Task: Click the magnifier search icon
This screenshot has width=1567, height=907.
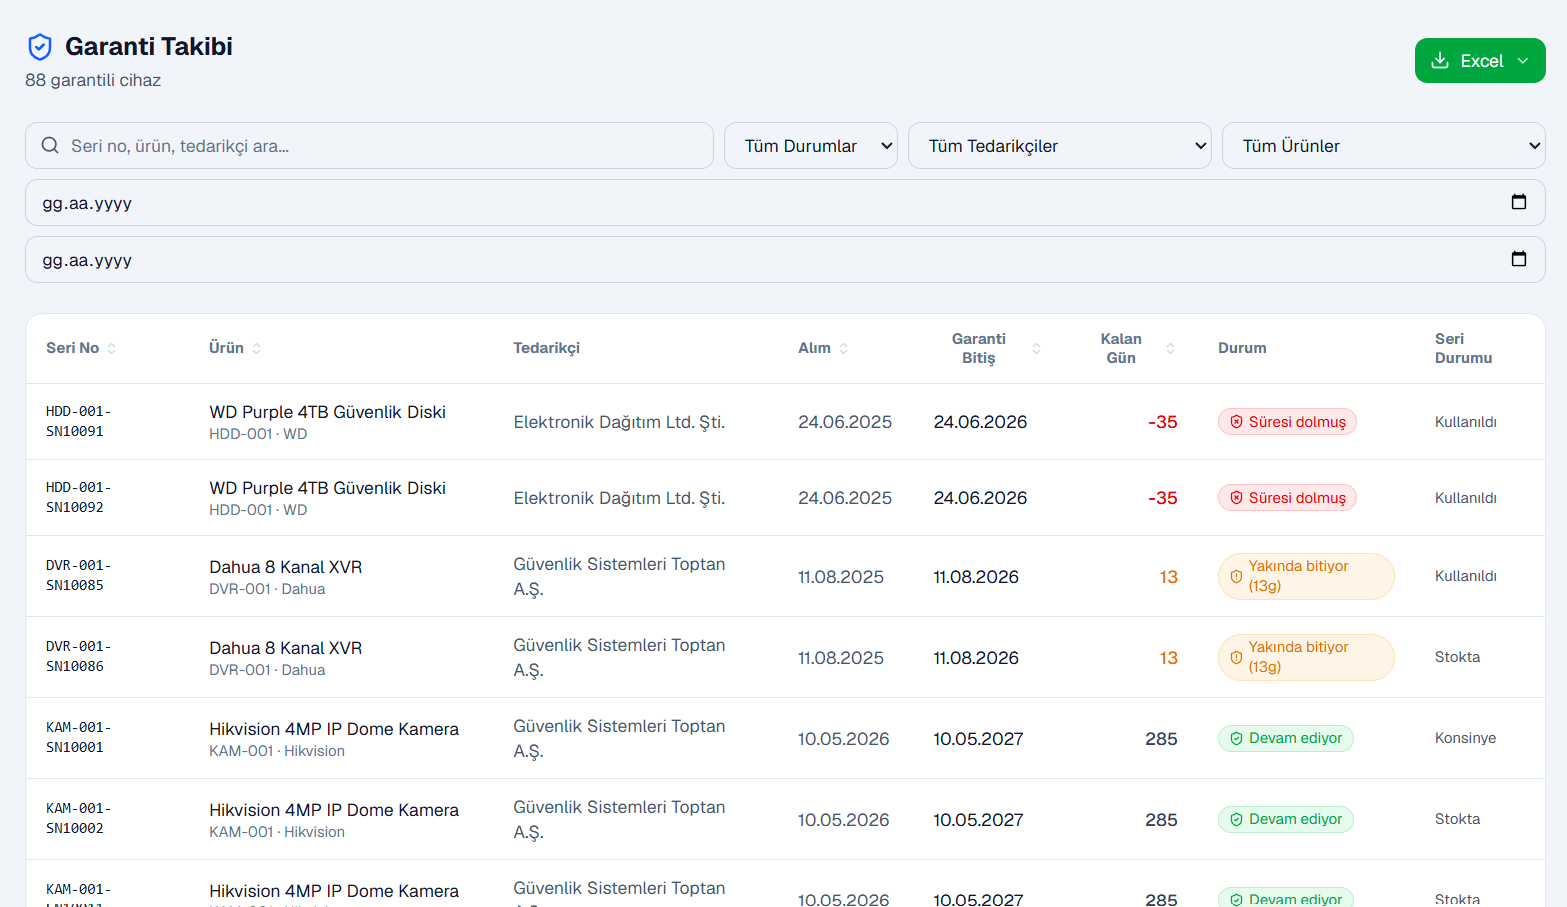Action: (x=50, y=146)
